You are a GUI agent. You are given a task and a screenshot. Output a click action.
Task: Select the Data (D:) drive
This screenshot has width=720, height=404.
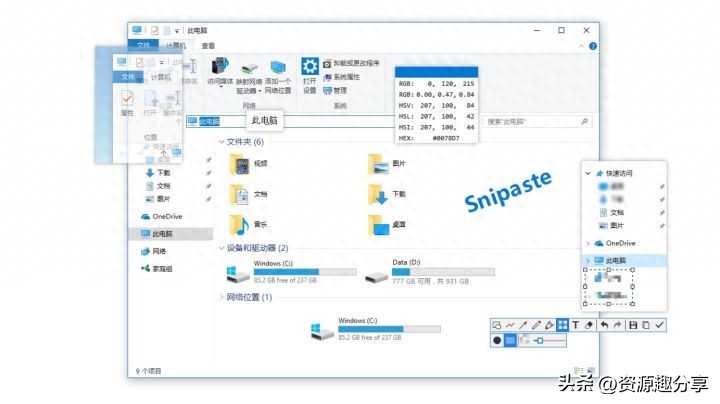coord(430,272)
